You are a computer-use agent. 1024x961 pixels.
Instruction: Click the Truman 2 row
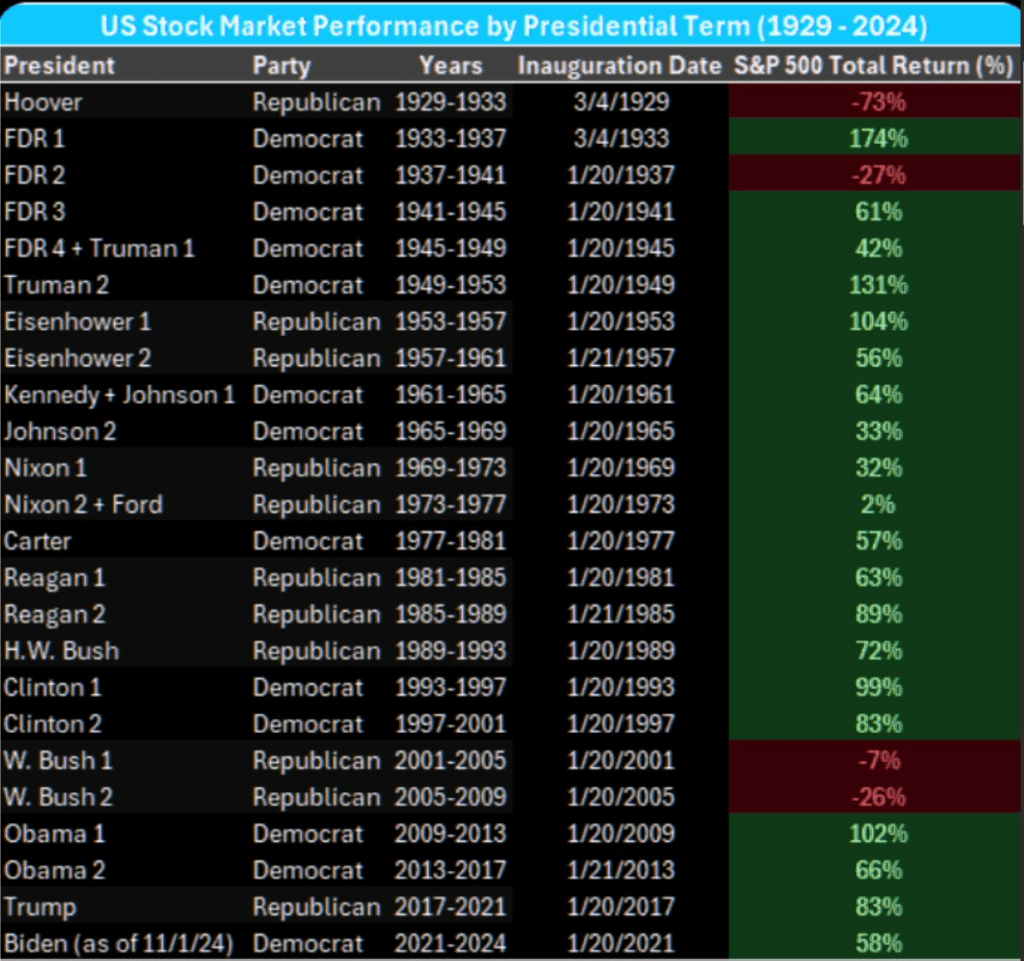click(120, 284)
